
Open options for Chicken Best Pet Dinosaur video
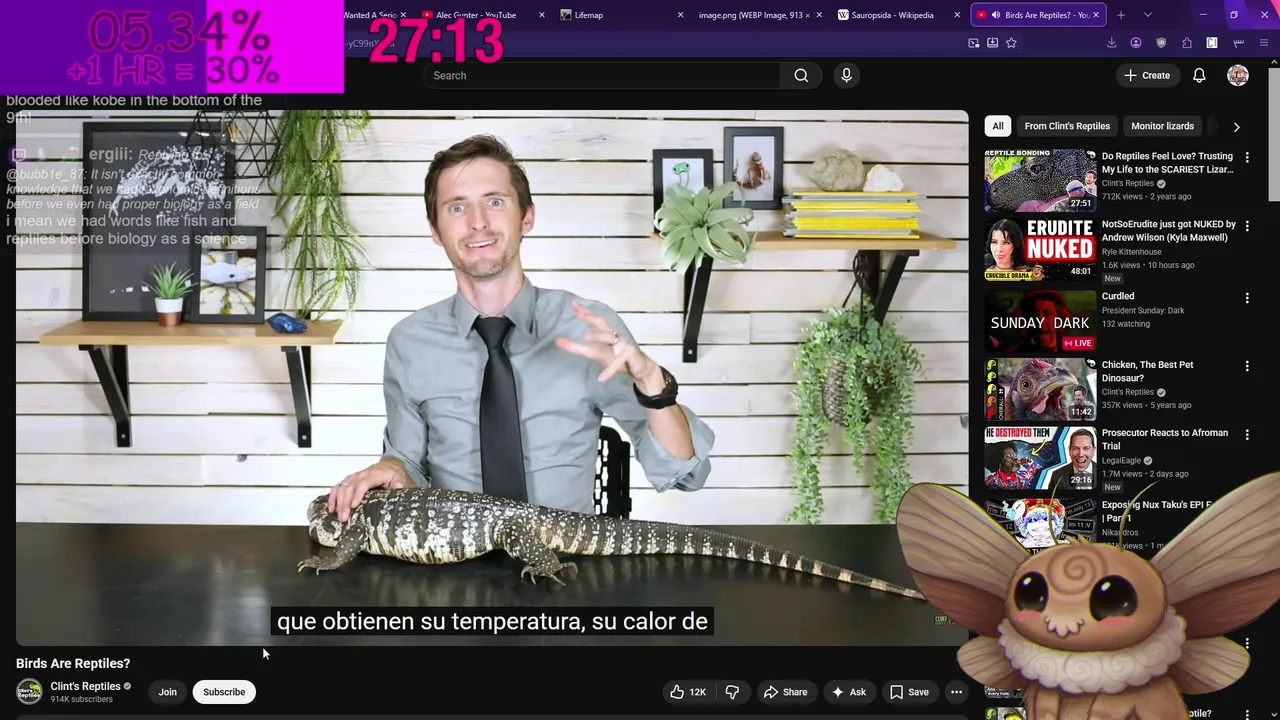(x=1247, y=367)
